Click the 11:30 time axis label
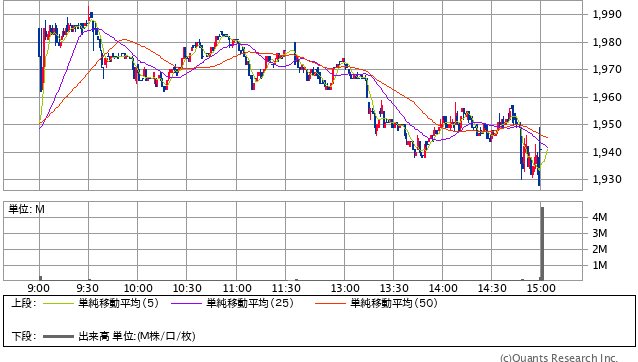This screenshot has height=362, width=638. tap(286, 288)
